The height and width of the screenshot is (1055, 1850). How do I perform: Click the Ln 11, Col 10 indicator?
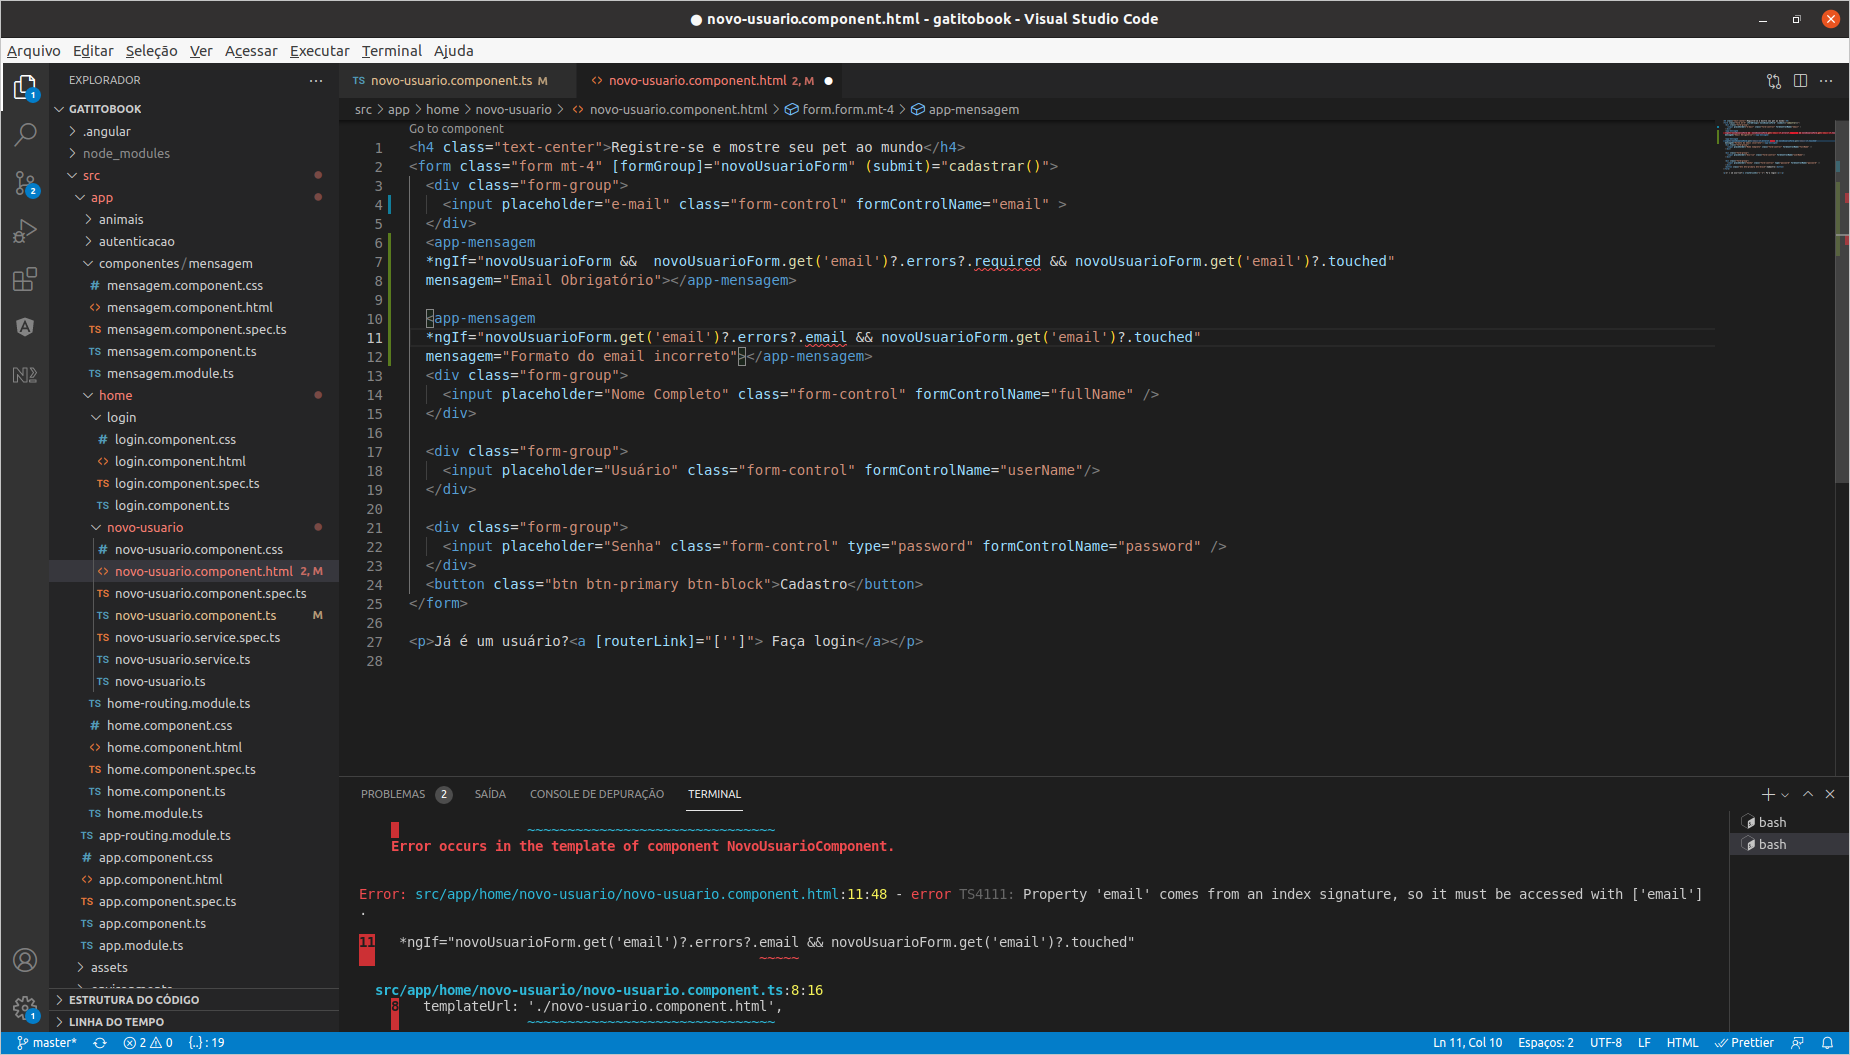[1467, 1042]
